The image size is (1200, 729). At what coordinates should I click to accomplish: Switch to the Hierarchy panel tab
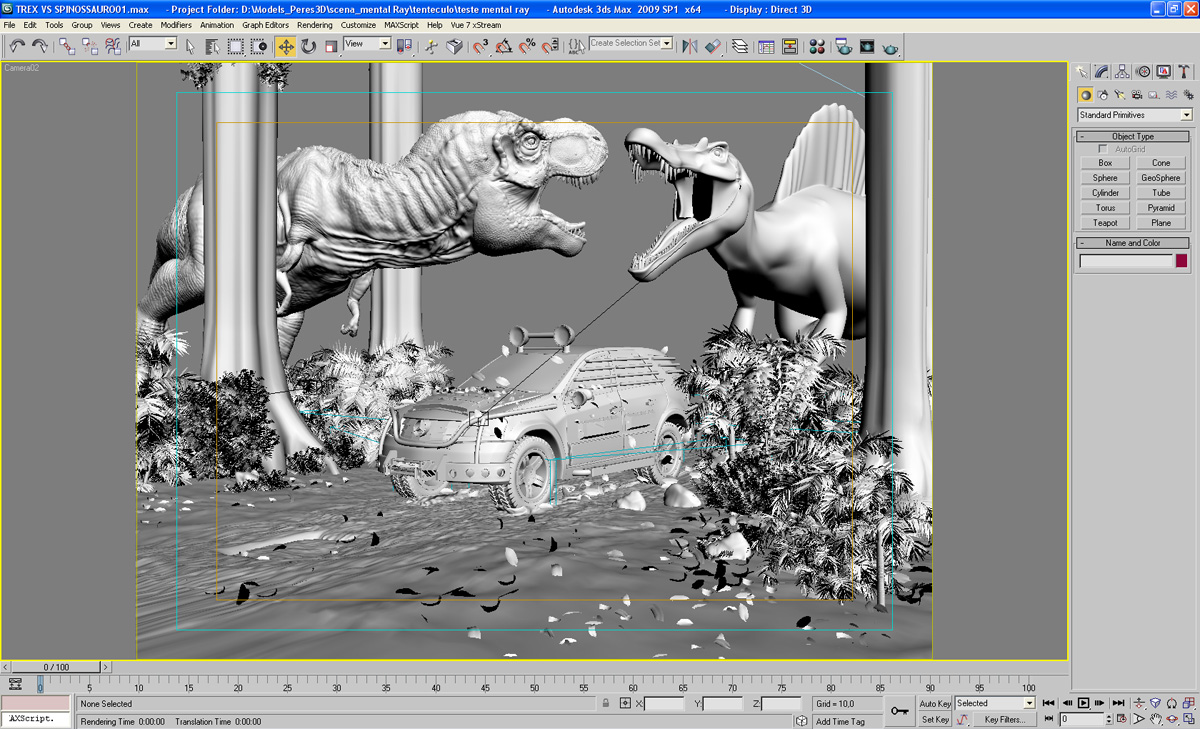tap(1122, 72)
